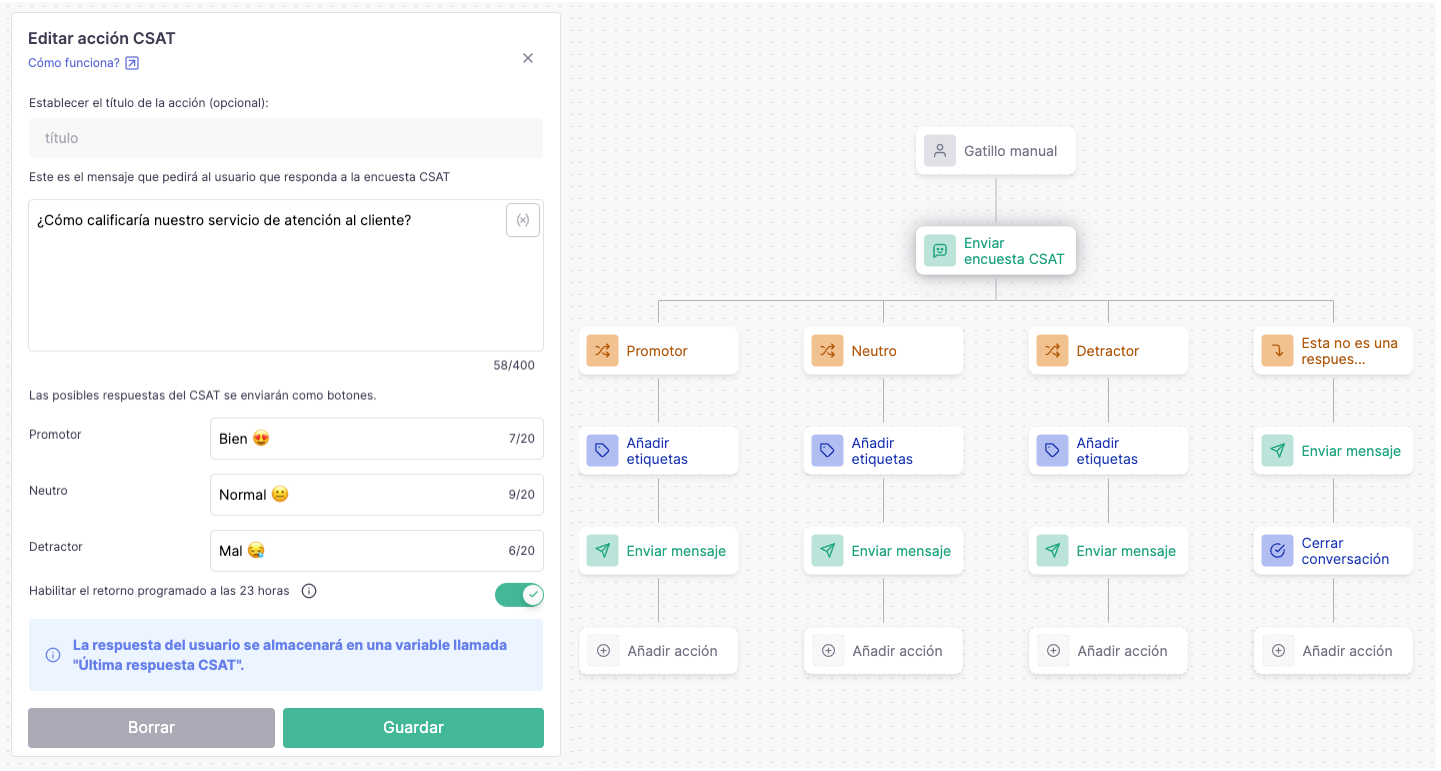Open the 'Cómo funciona?' help link
Screen dimensions: 1441x771
[x=83, y=63]
